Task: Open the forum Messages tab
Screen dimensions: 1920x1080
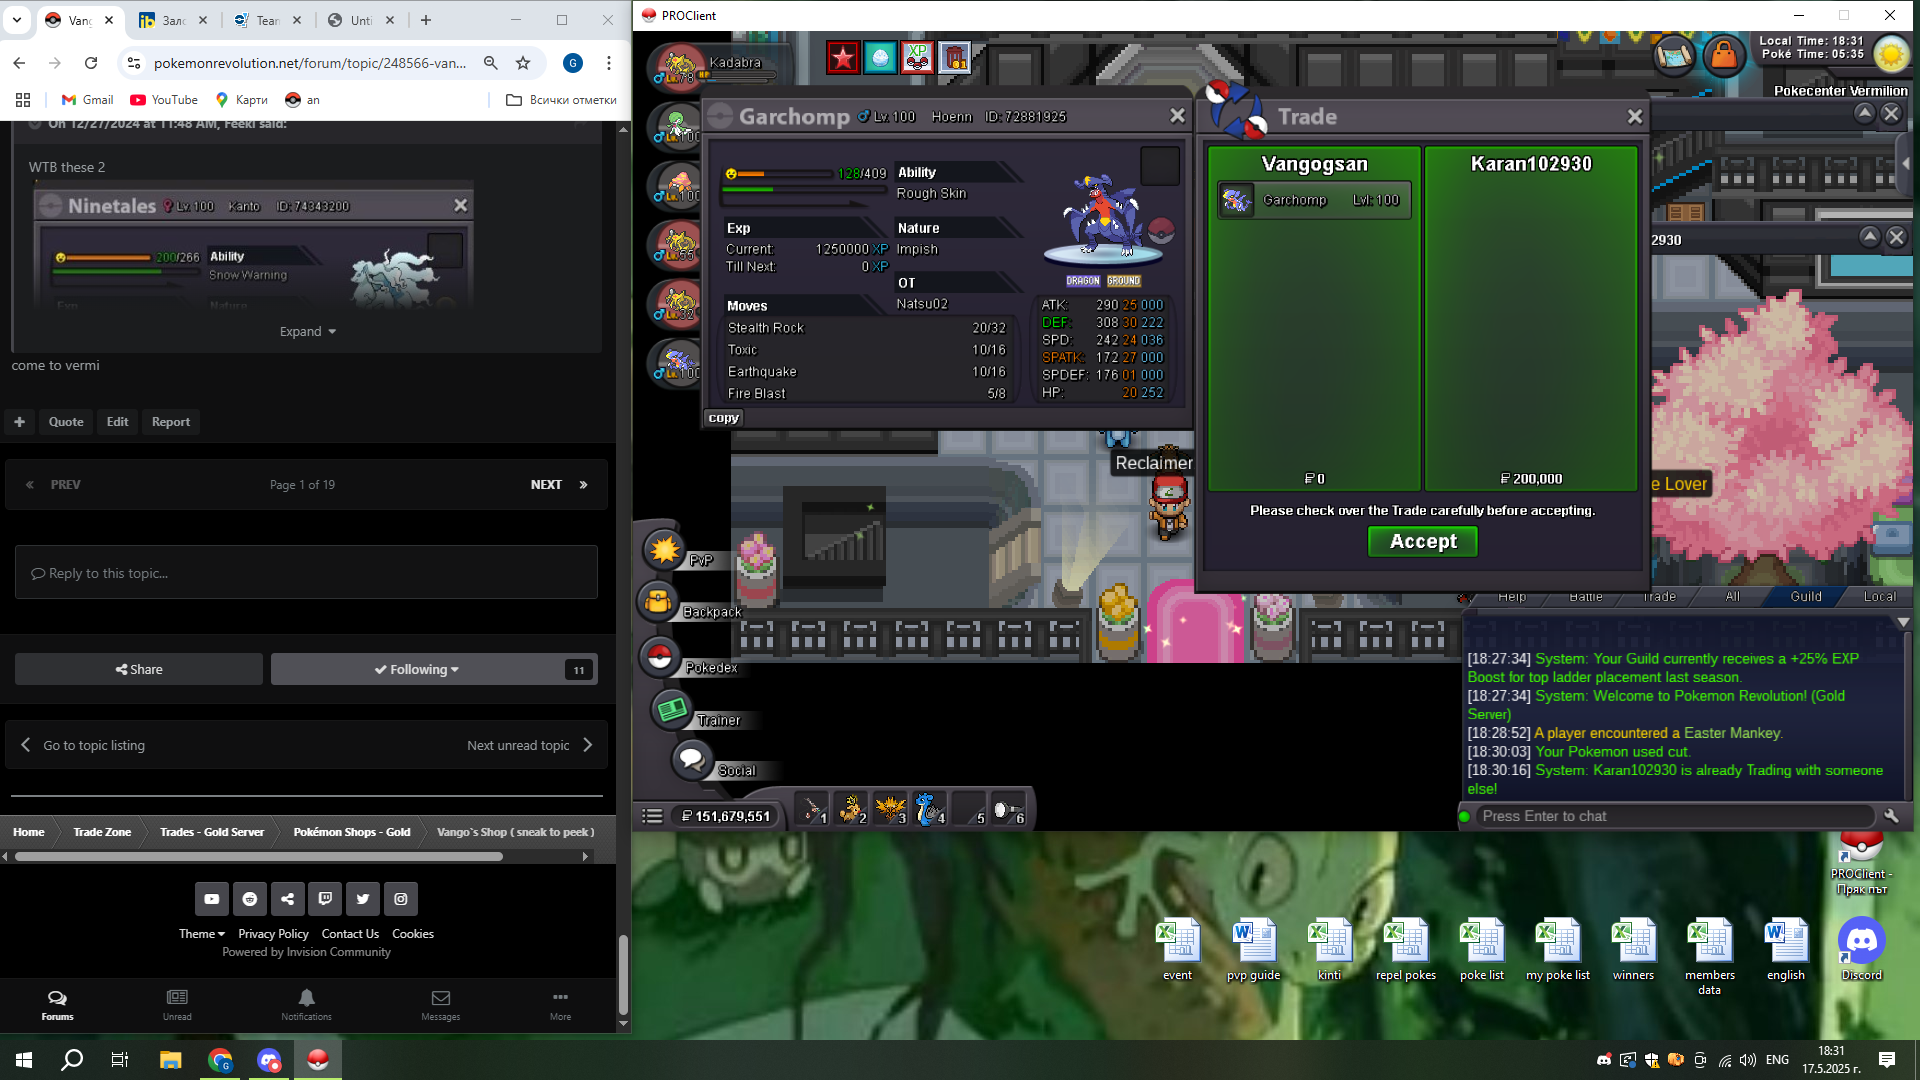Action: click(x=440, y=1005)
